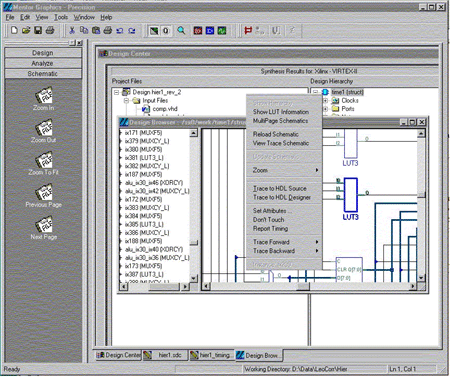
Task: Open the View menu
Action: click(x=42, y=17)
